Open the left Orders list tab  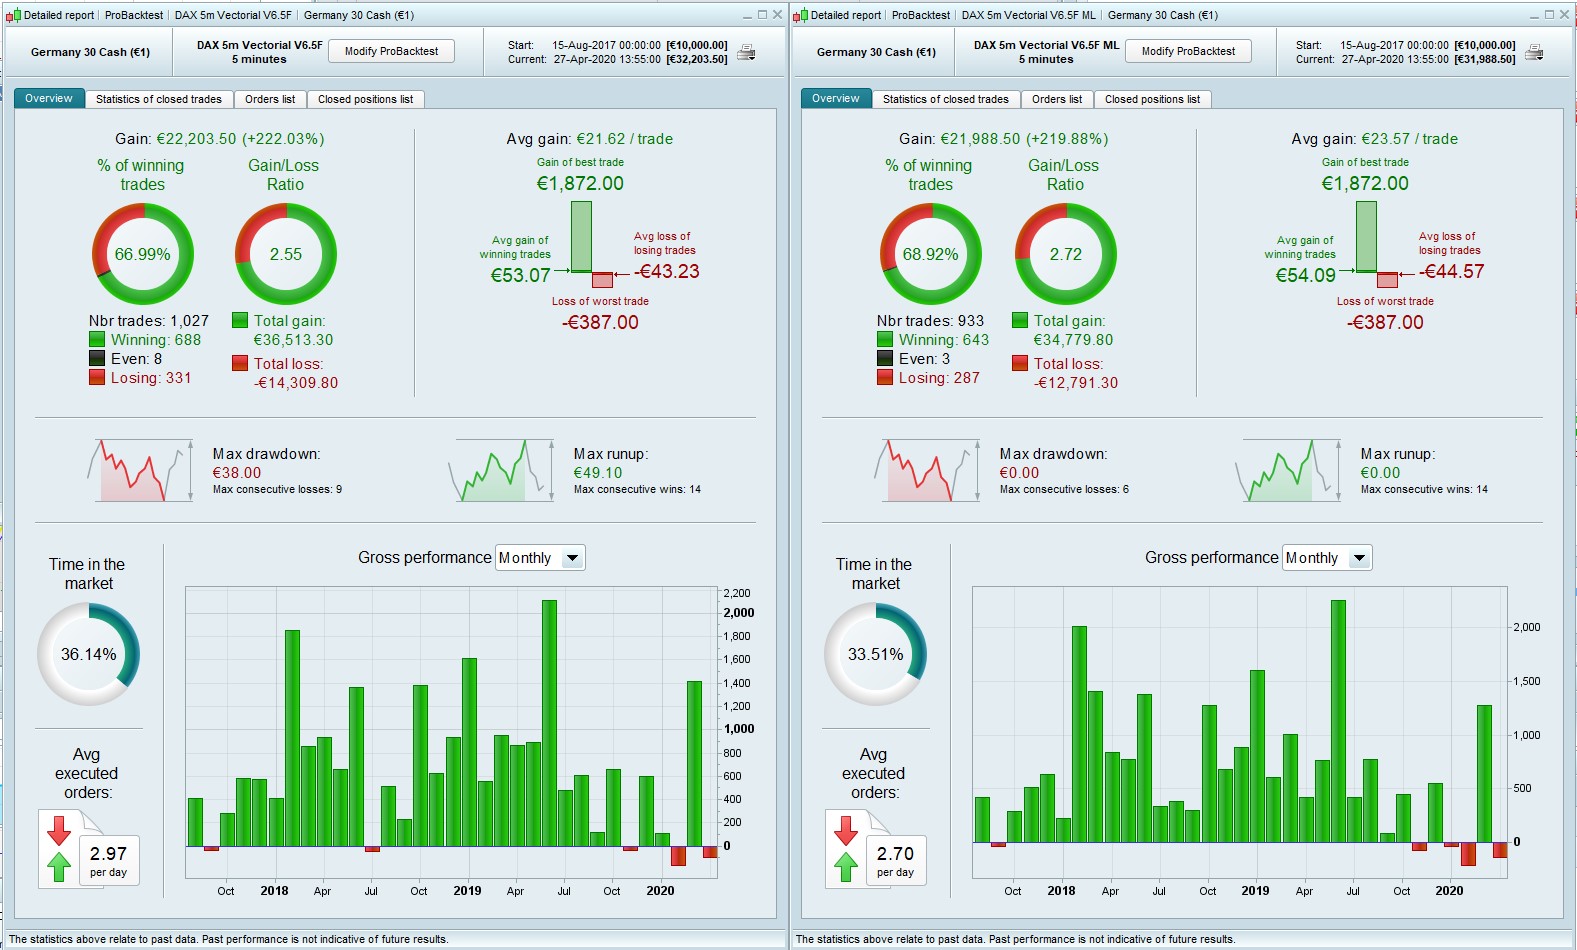(270, 99)
